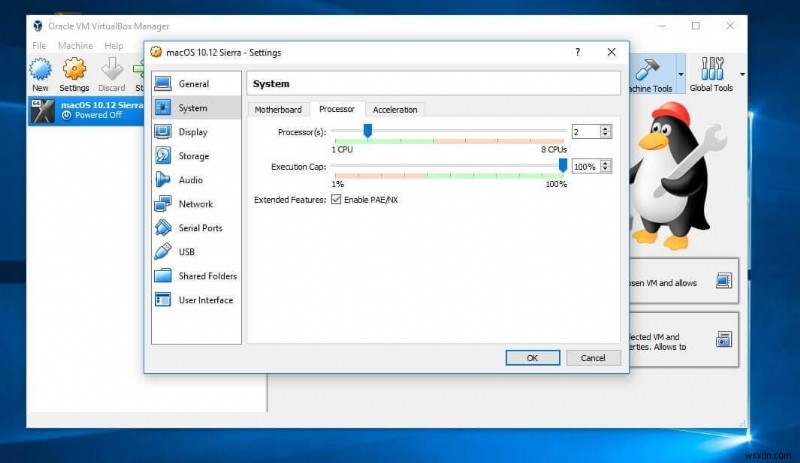Expand the Machine Tools dropdown arrow
800x463 pixels.
tap(681, 75)
